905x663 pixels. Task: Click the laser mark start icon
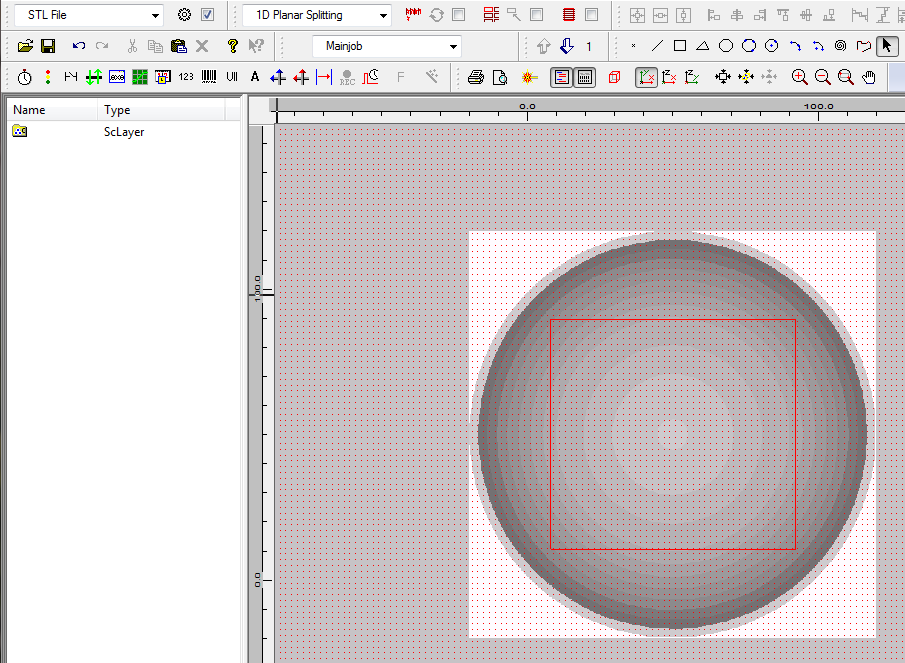point(529,77)
